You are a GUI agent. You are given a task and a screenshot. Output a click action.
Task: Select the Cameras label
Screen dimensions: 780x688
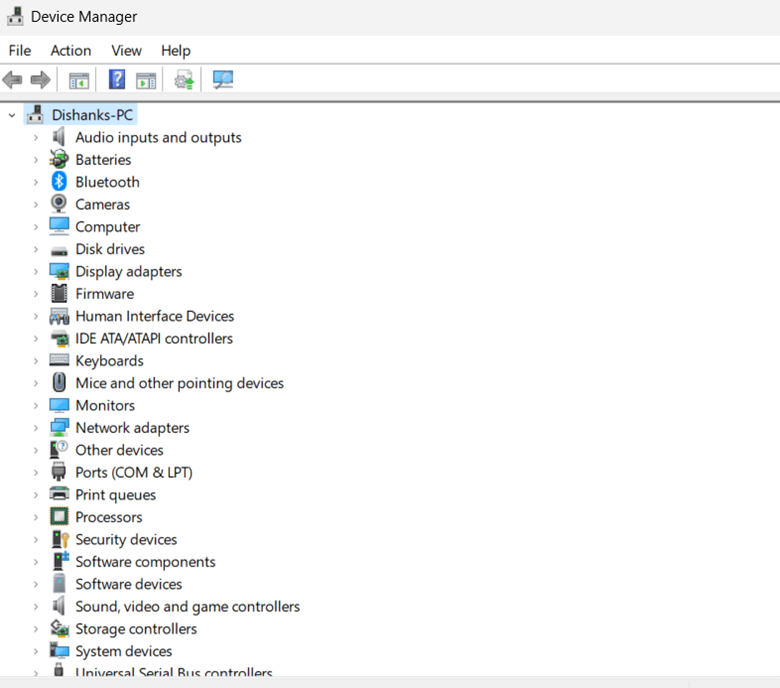click(x=102, y=204)
